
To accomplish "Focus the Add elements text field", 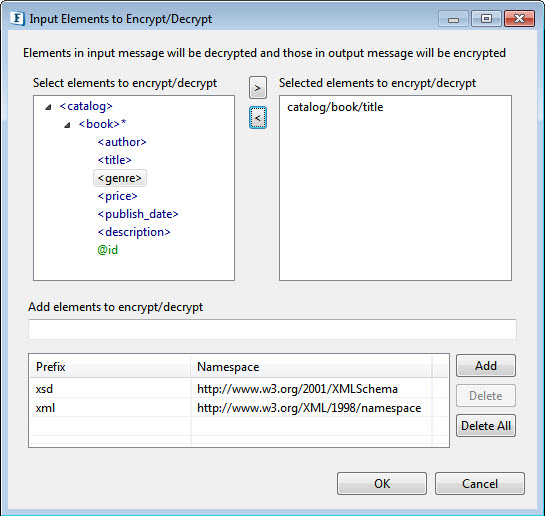I will (x=272, y=329).
